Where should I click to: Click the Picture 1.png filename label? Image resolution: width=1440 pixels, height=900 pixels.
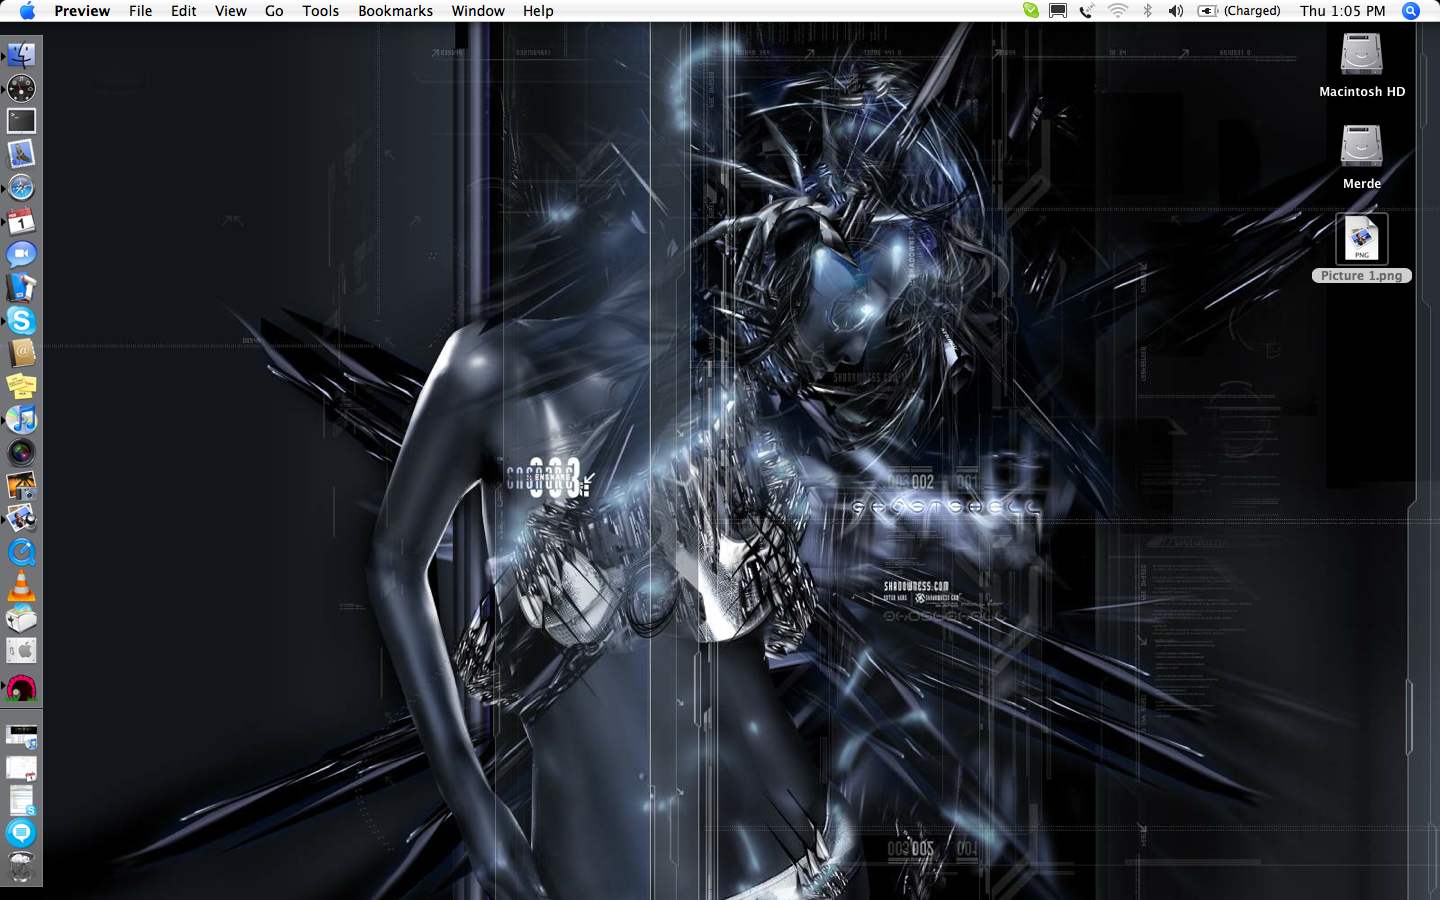tap(1362, 276)
